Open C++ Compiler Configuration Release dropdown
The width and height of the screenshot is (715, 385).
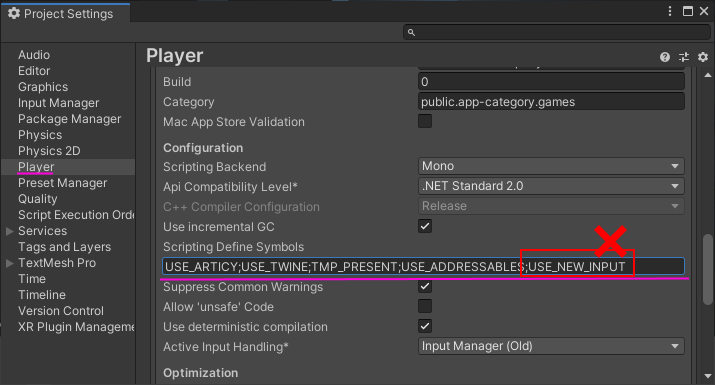tap(551, 206)
